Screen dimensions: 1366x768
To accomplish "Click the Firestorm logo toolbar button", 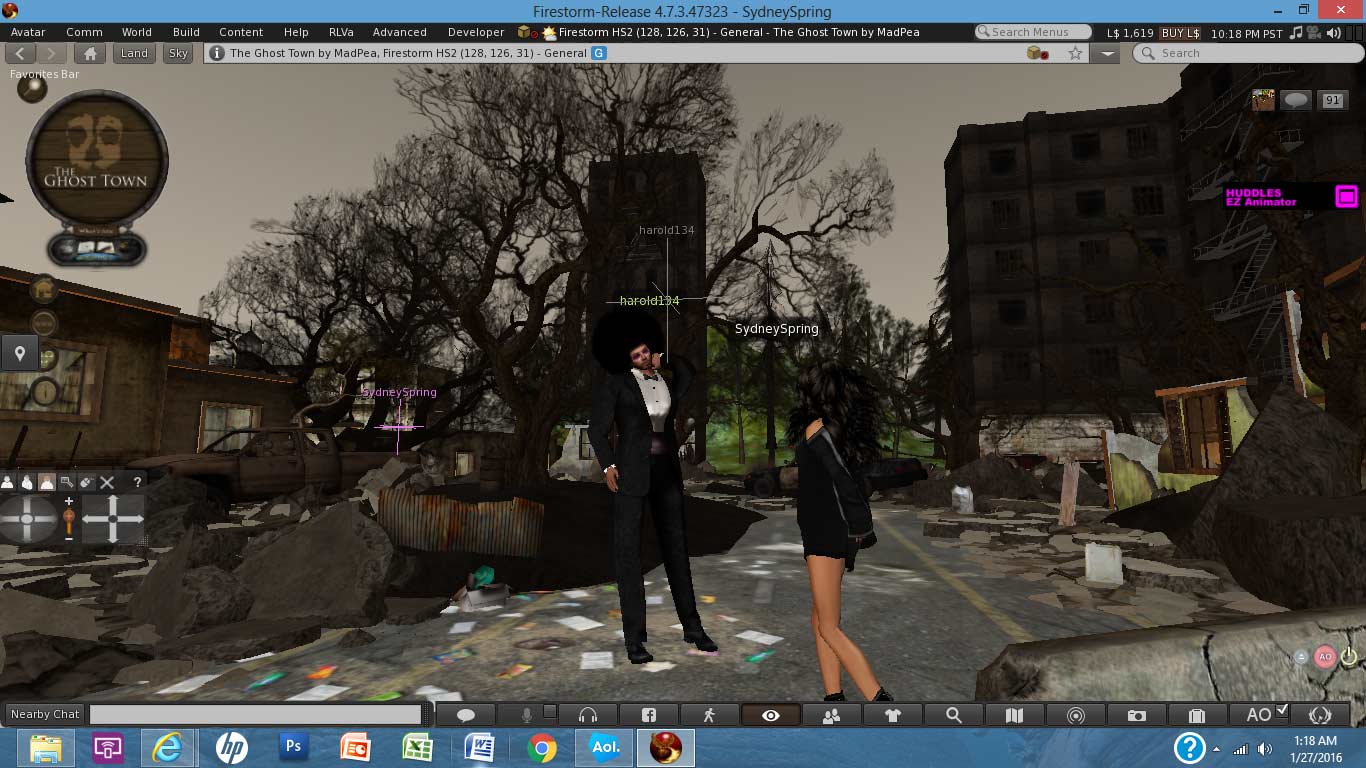I will click(1319, 715).
